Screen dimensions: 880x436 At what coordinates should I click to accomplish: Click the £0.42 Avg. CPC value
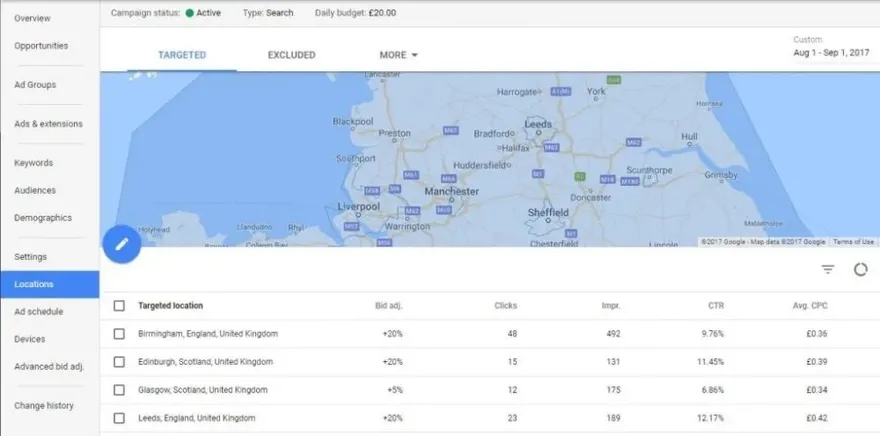point(817,418)
